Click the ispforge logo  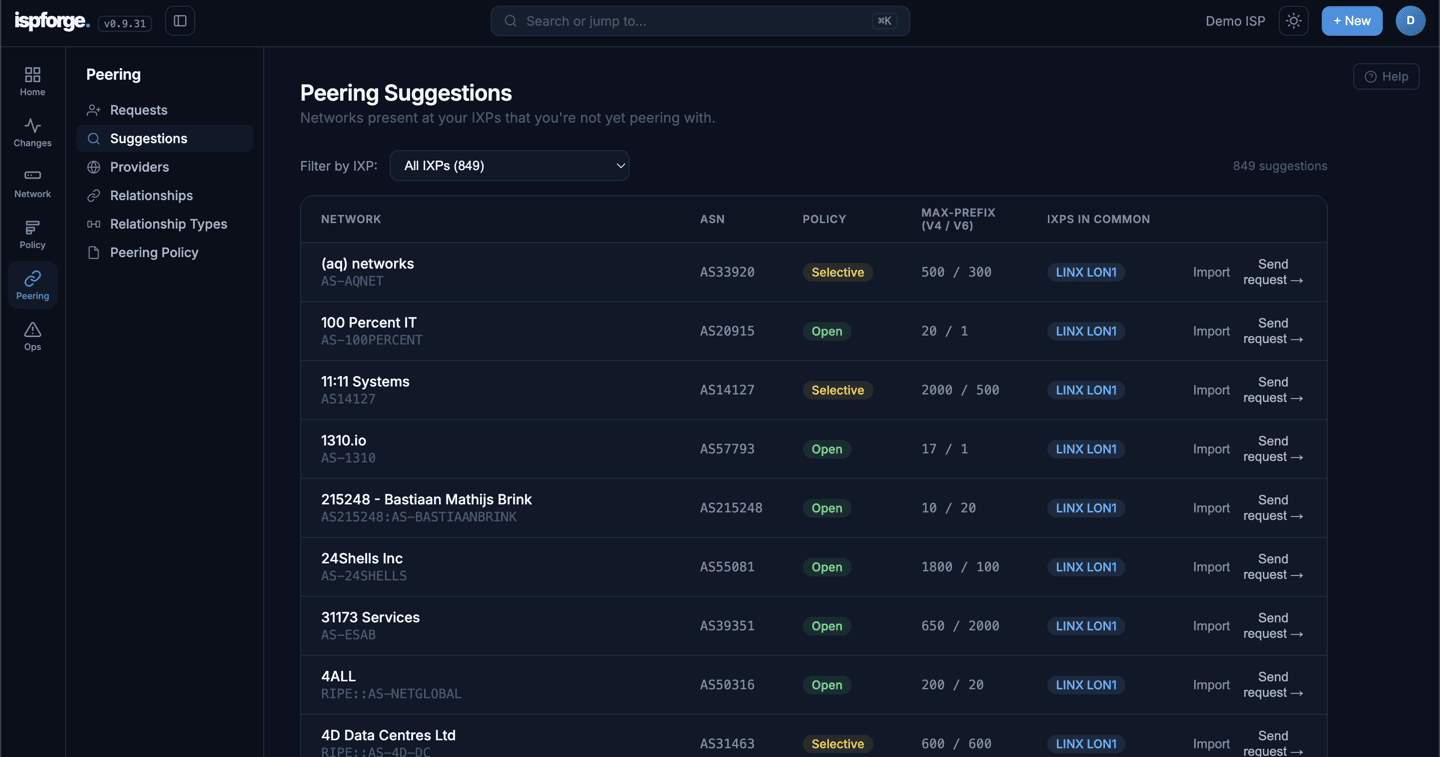[52, 21]
